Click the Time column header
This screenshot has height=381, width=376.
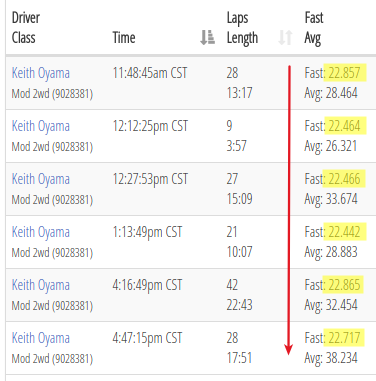coord(124,37)
